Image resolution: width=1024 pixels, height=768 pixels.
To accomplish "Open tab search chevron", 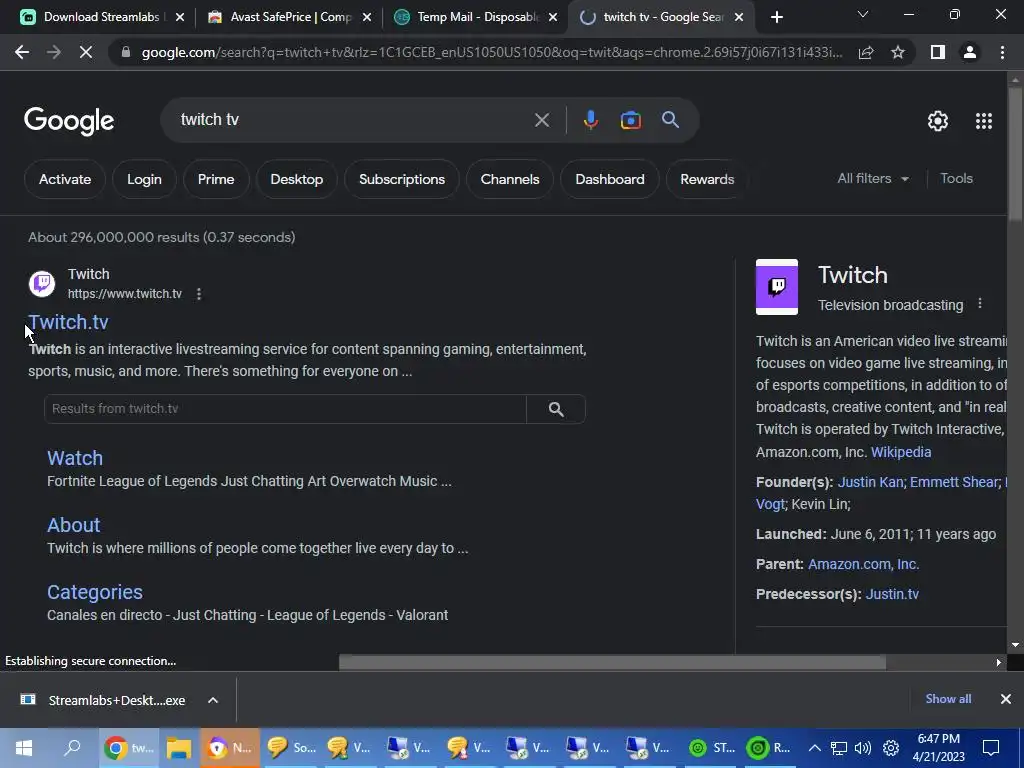I will 863,14.
